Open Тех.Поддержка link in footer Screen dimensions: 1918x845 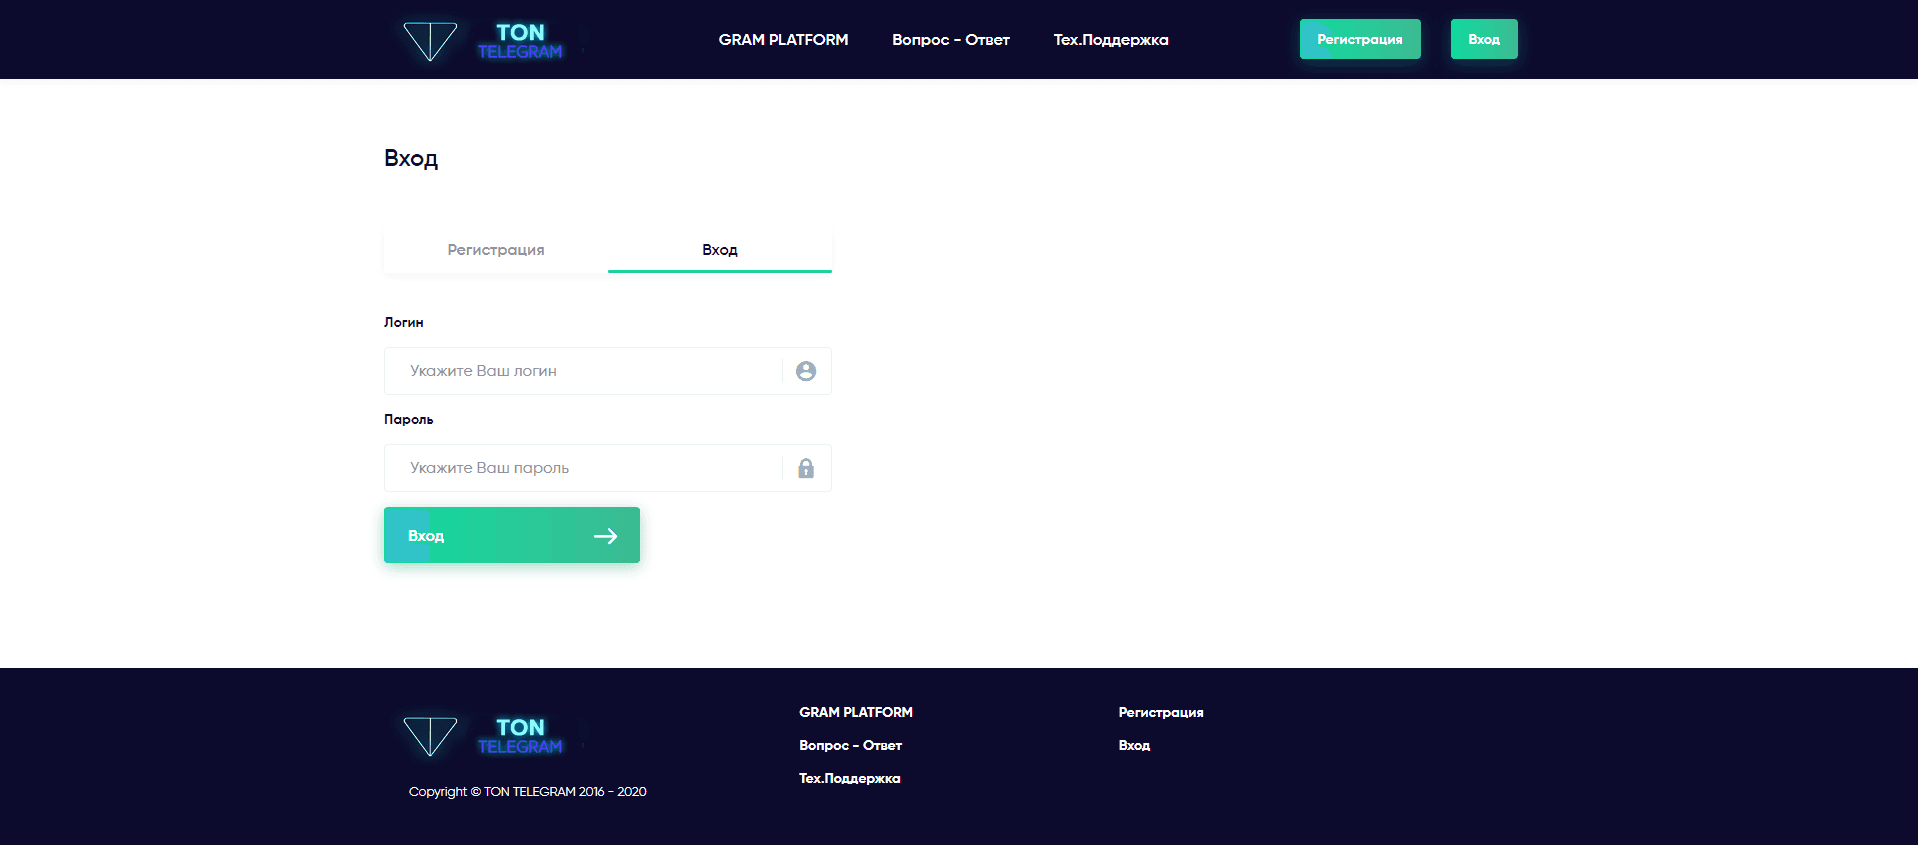click(849, 778)
